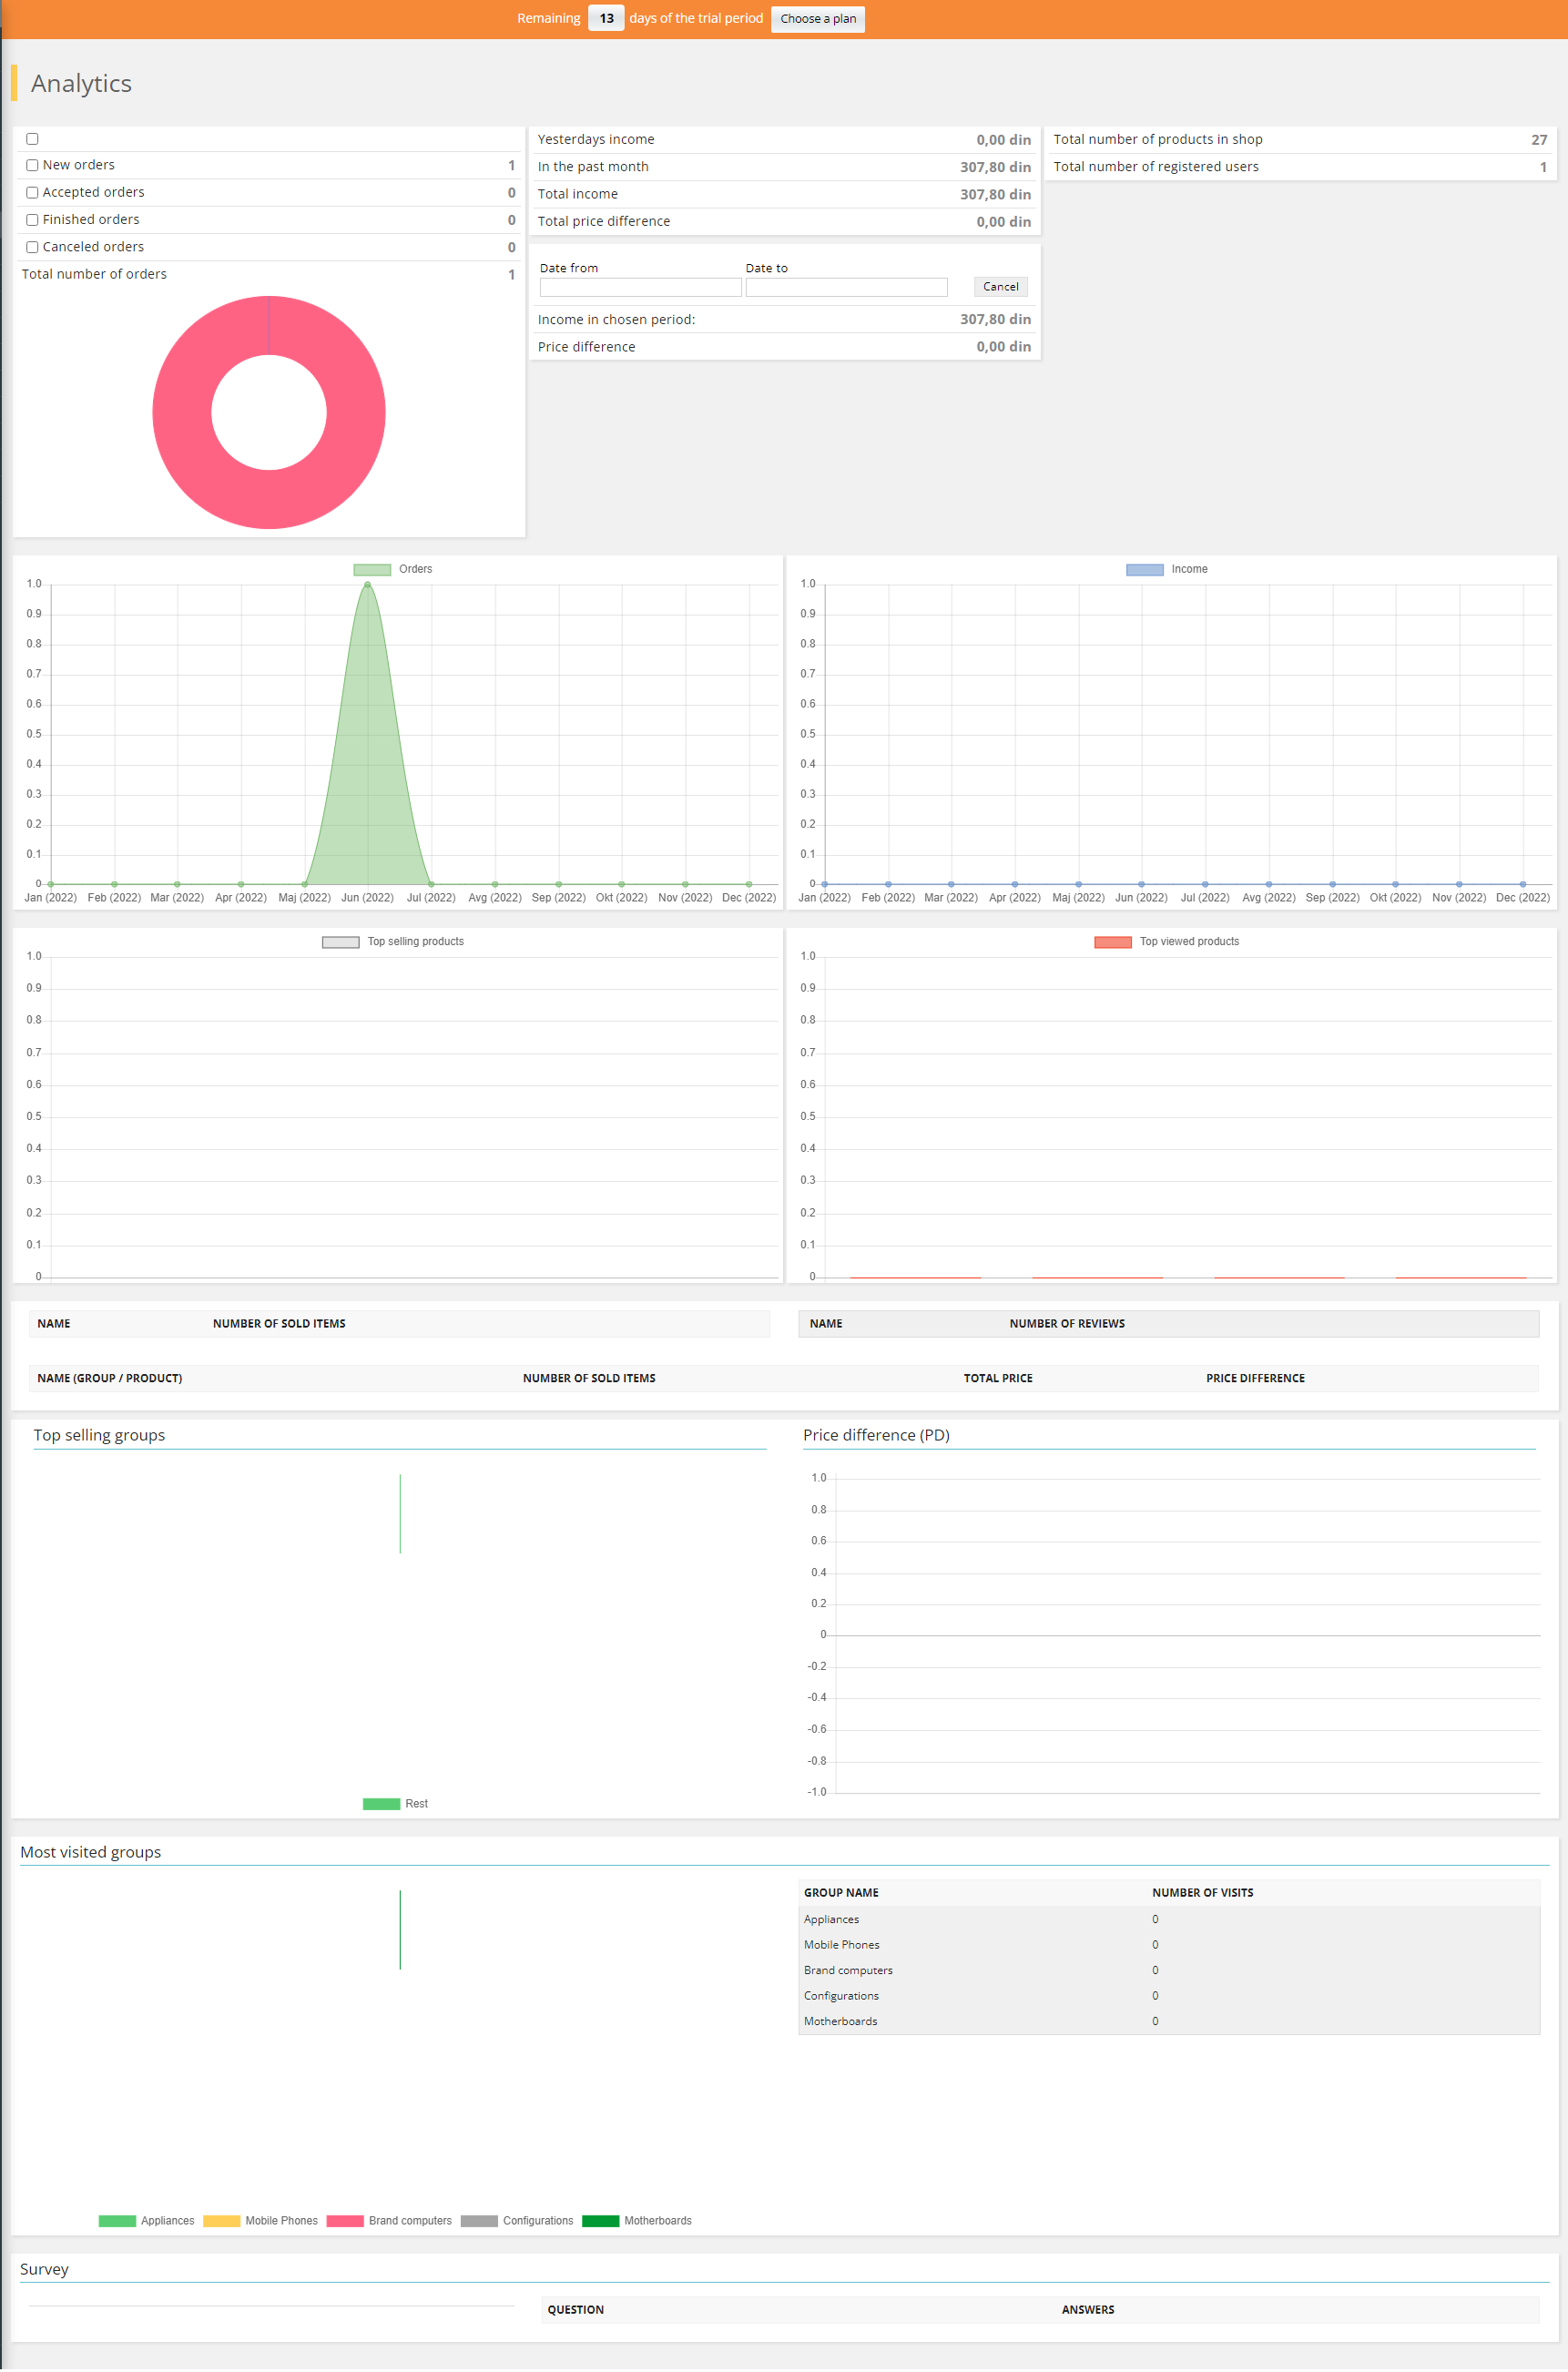
Task: Click the Mobile Phones legend swatch
Action: (221, 2221)
